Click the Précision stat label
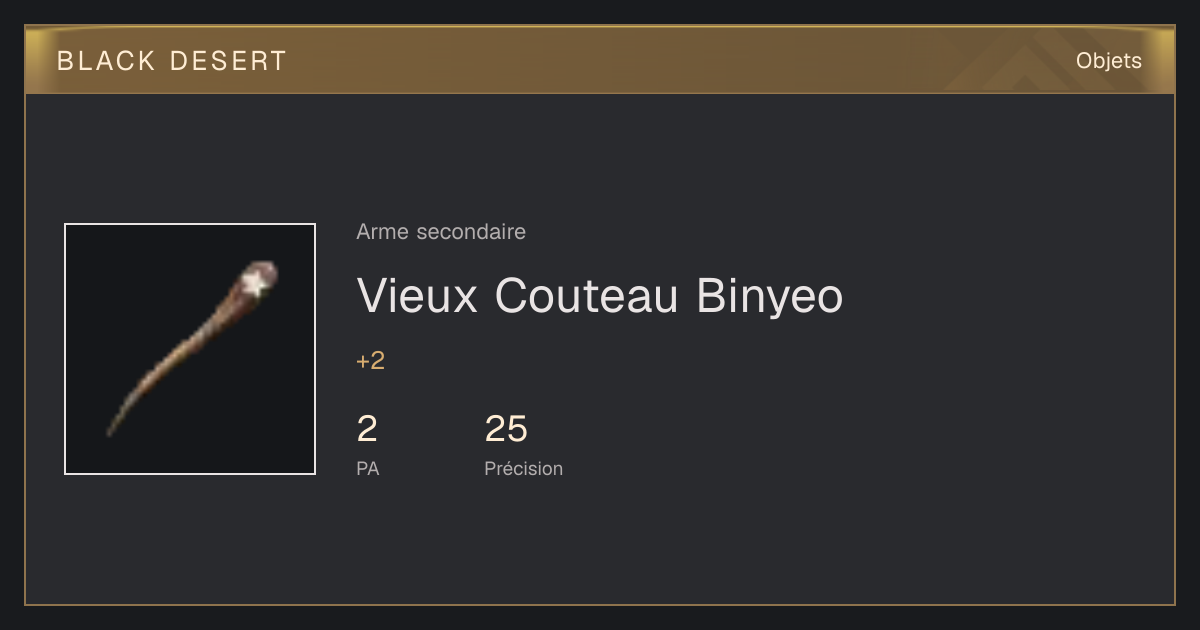 click(x=524, y=468)
